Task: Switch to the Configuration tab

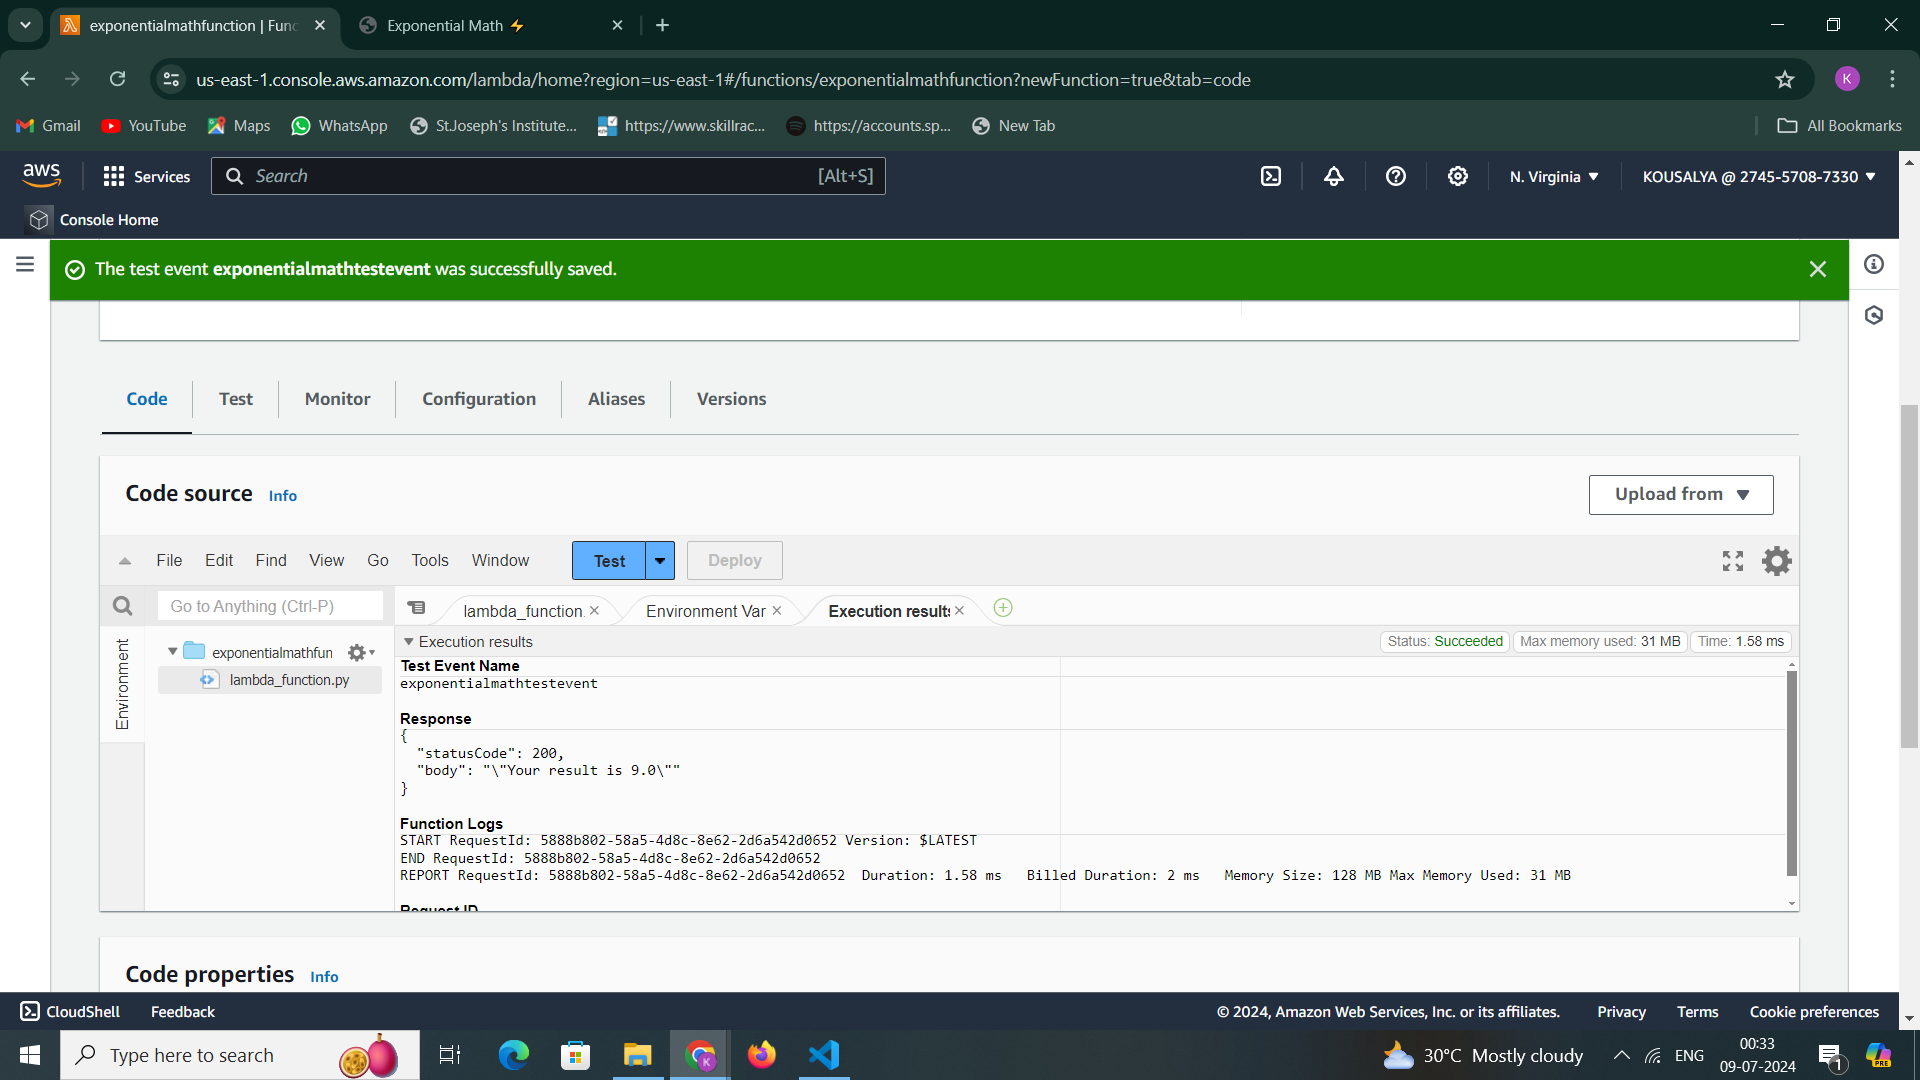Action: click(478, 399)
